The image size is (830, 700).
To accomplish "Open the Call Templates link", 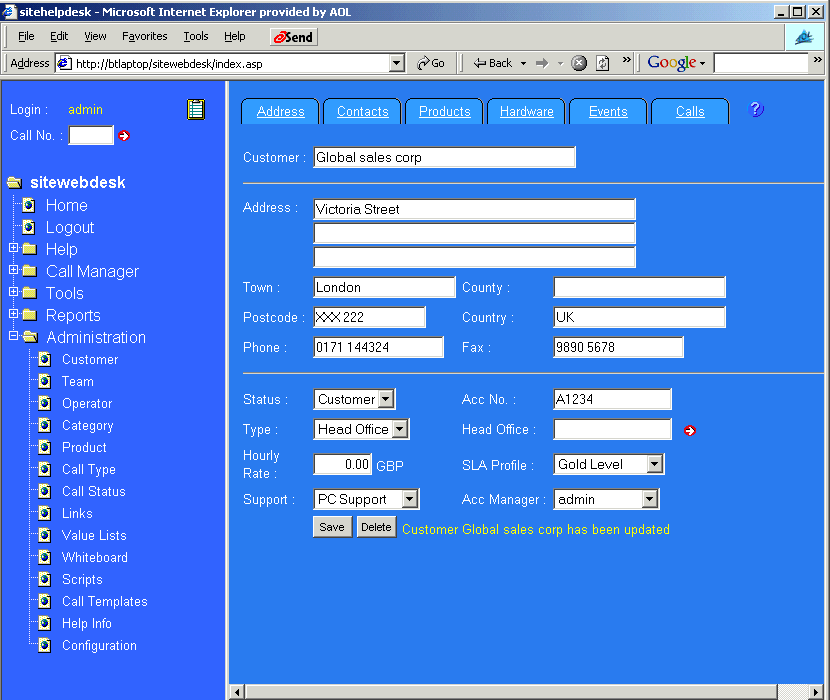I will coord(105,602).
